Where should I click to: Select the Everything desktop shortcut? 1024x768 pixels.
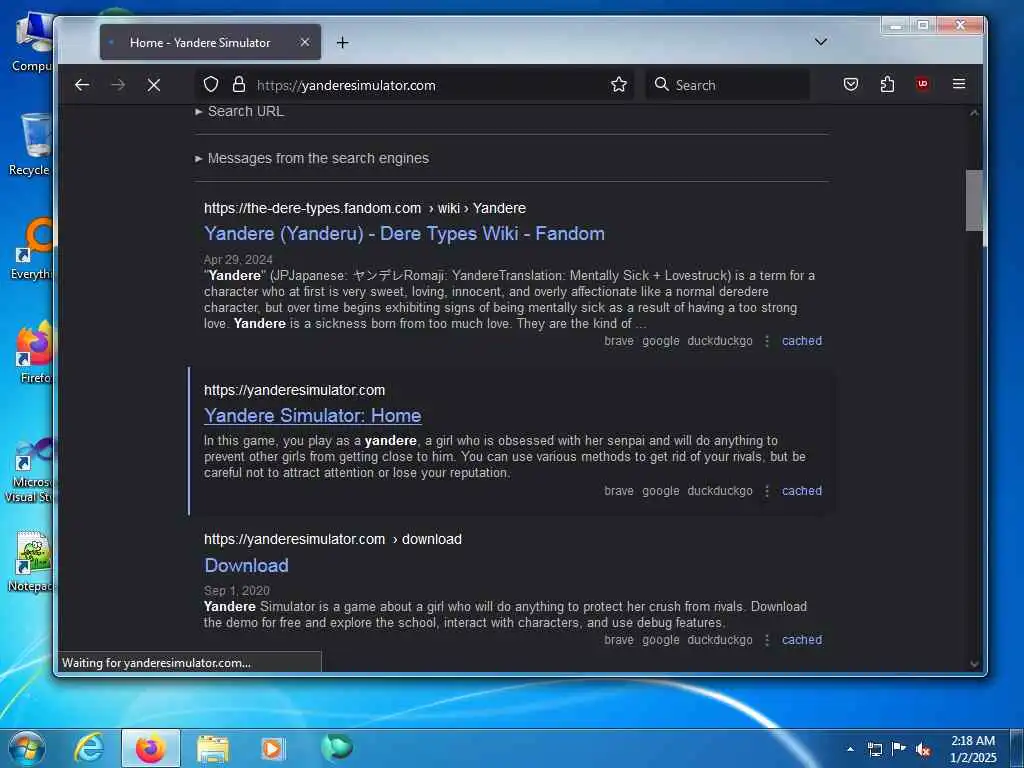tap(33, 249)
